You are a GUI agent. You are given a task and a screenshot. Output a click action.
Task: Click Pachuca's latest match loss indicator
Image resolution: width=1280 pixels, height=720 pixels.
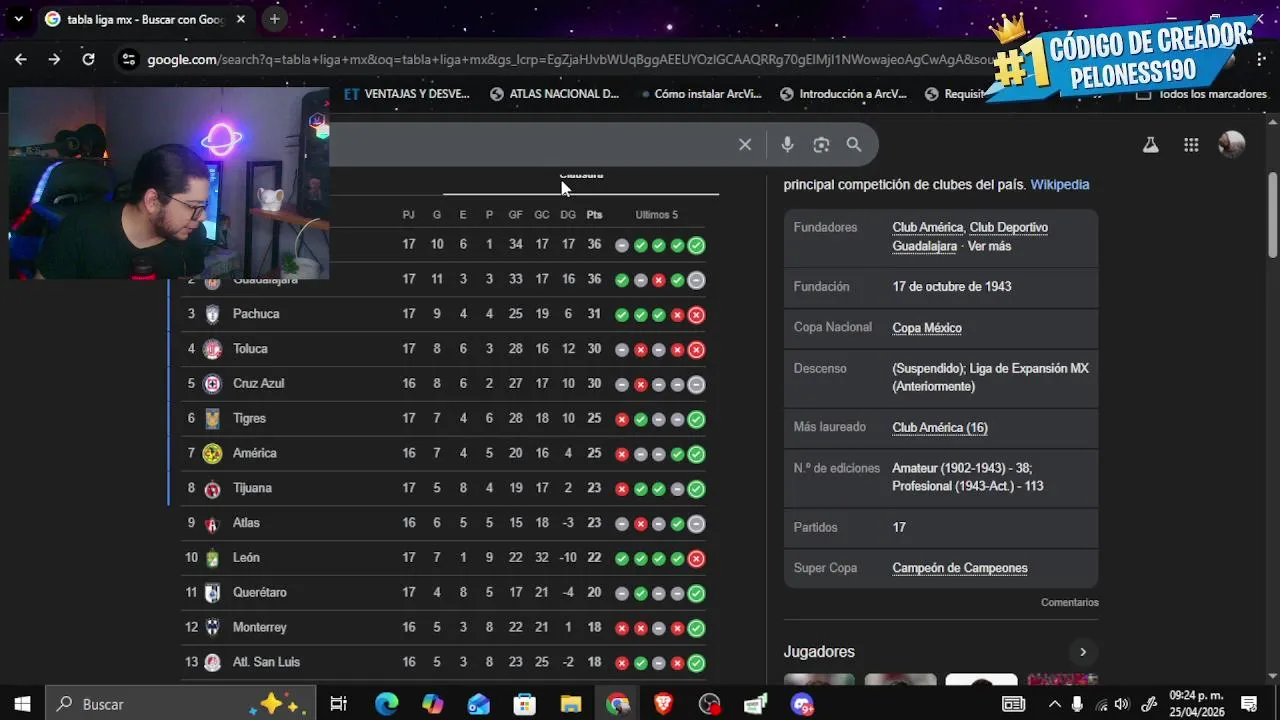(696, 315)
